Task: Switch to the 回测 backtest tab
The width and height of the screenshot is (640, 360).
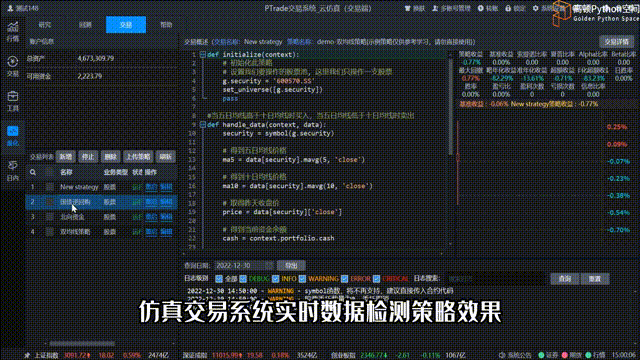Action: coord(85,24)
